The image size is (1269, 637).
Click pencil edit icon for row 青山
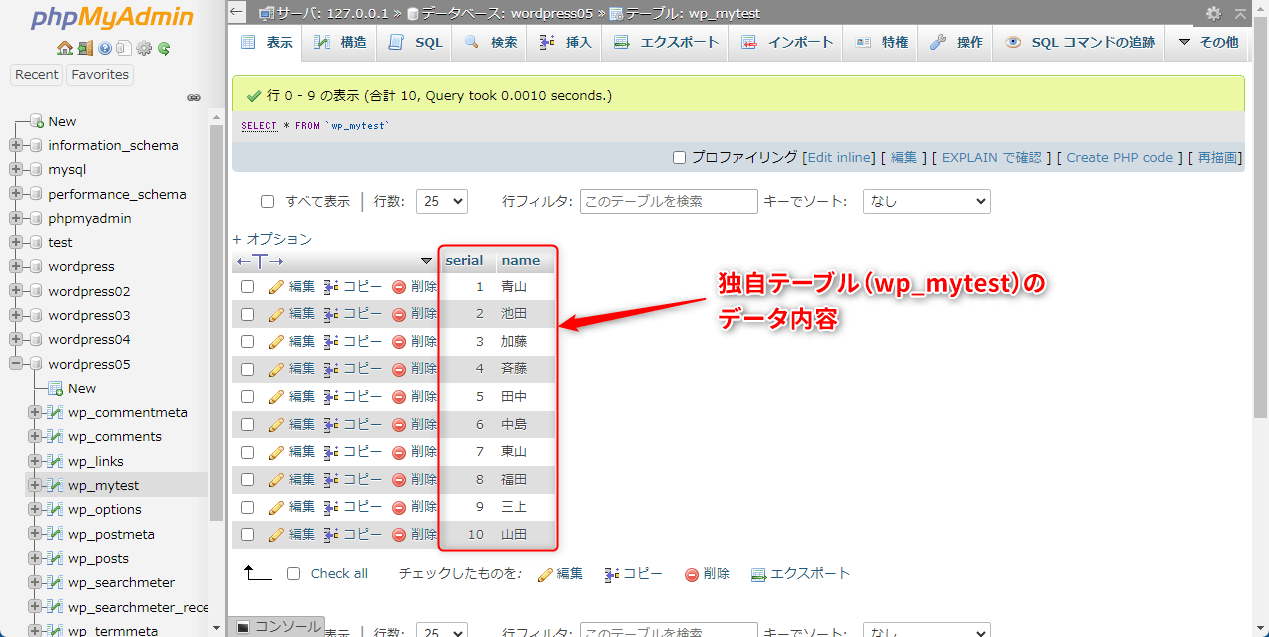277,287
